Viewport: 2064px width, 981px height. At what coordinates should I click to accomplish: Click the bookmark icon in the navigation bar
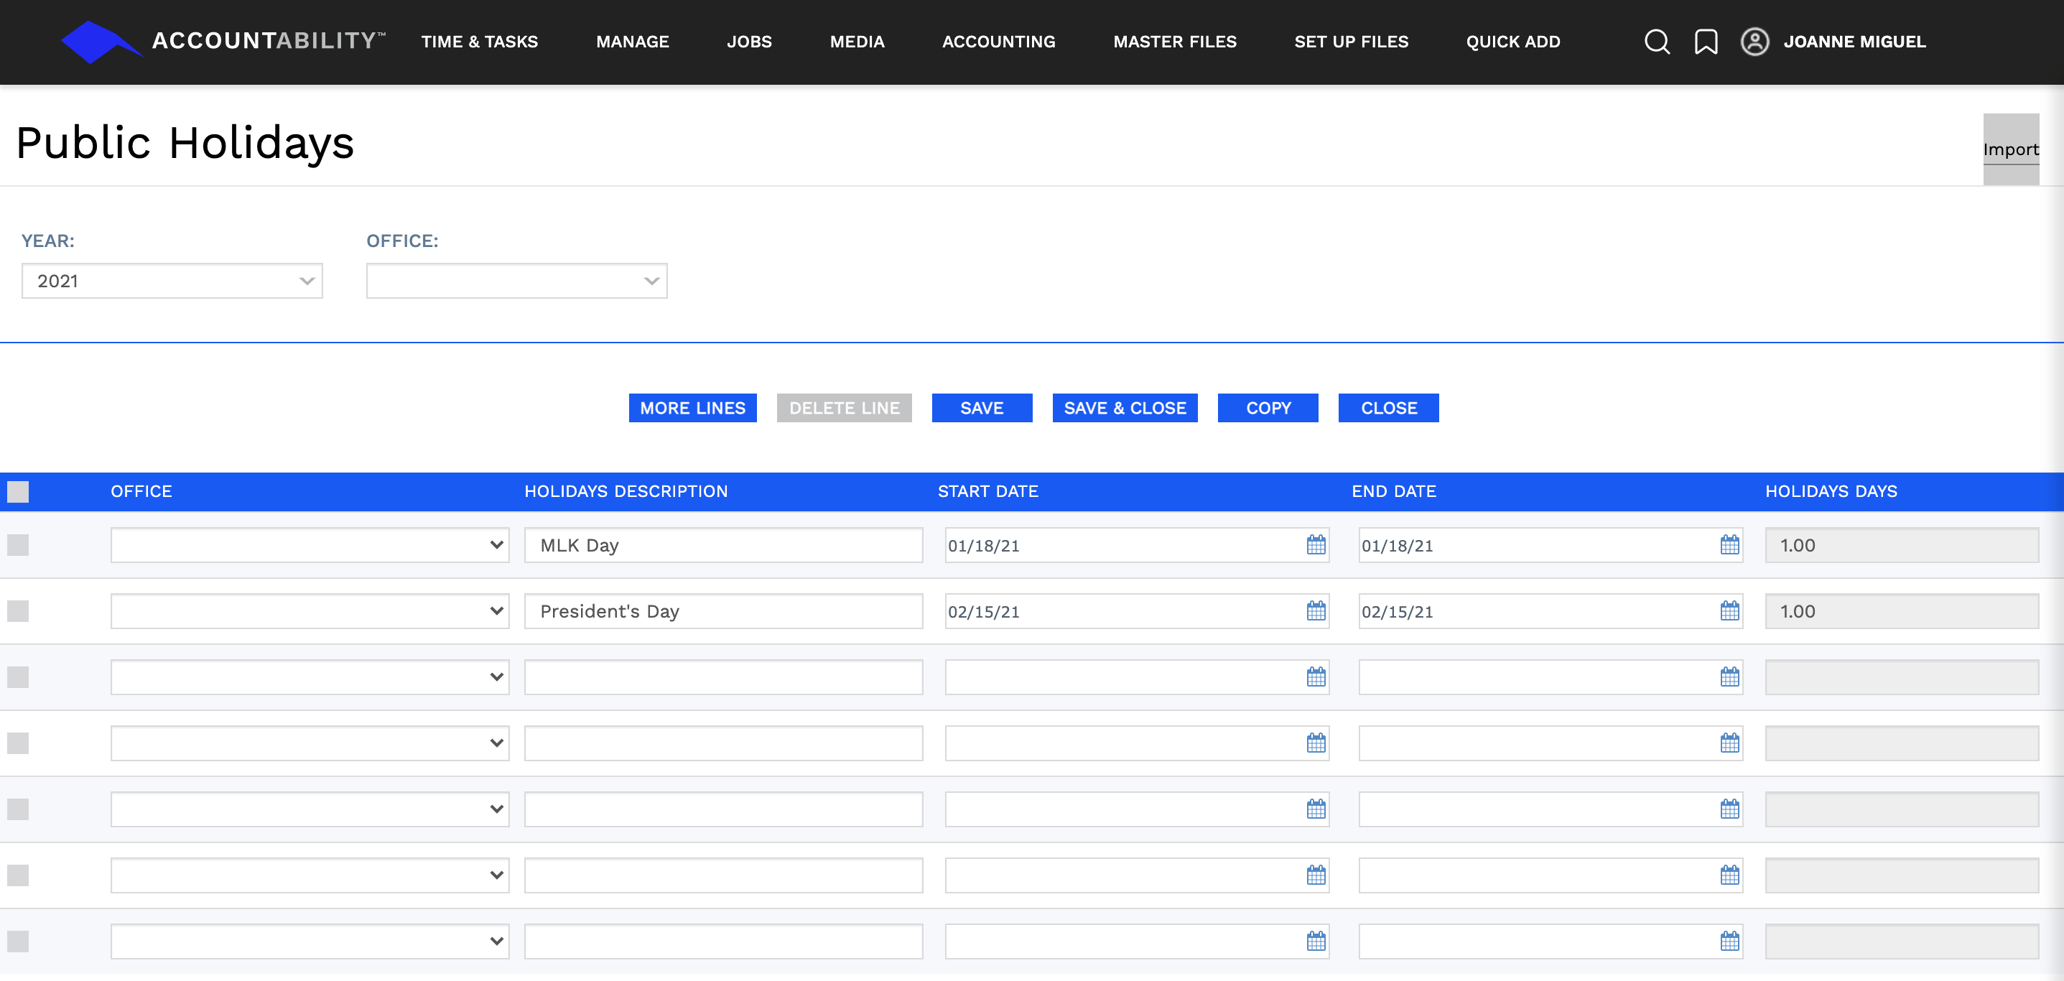[1705, 42]
